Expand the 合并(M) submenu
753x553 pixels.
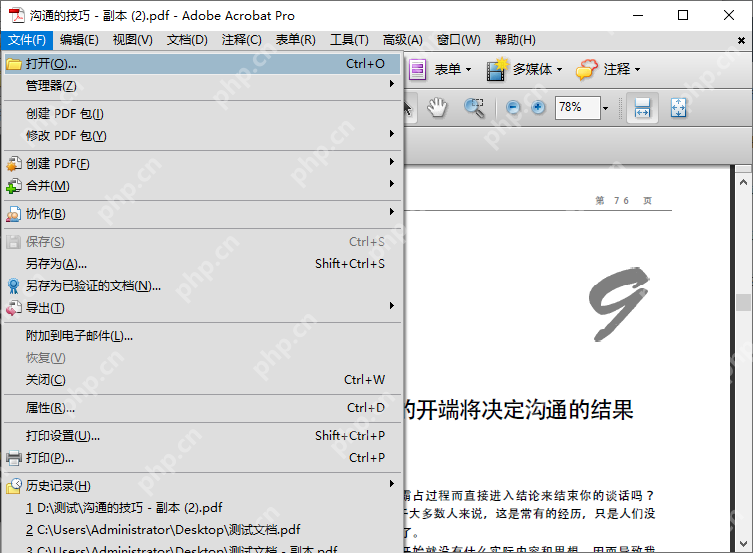coord(202,186)
